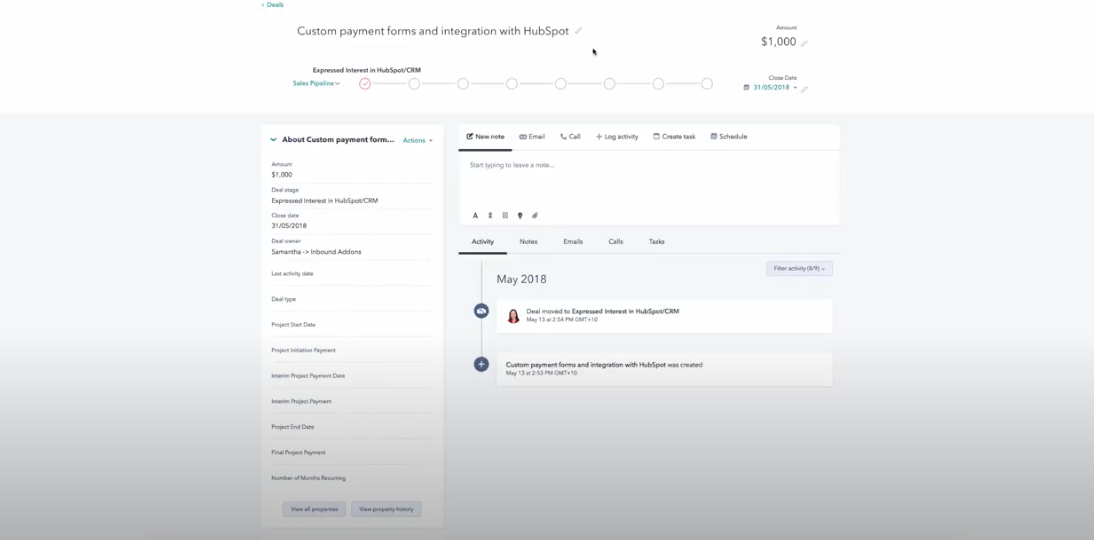Click the Project Initiation Payment property field

352,351
